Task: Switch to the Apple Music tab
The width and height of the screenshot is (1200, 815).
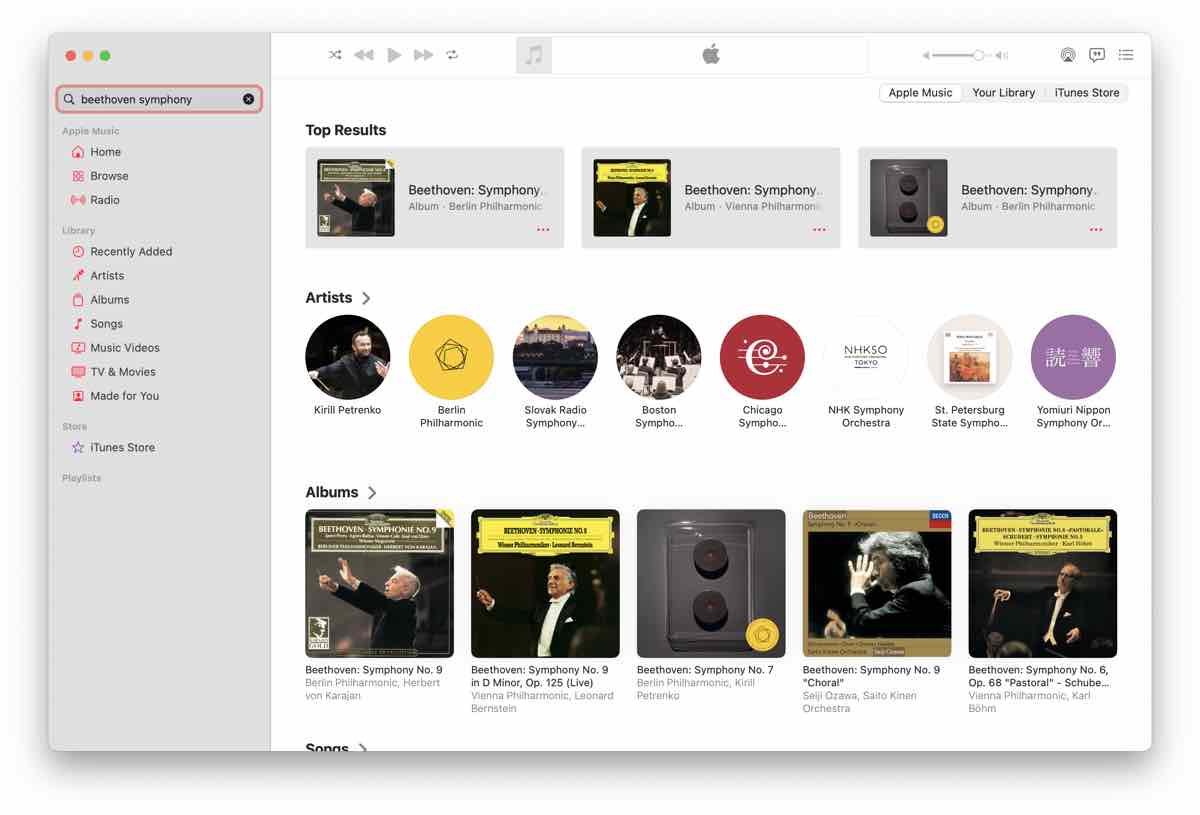Action: 920,93
